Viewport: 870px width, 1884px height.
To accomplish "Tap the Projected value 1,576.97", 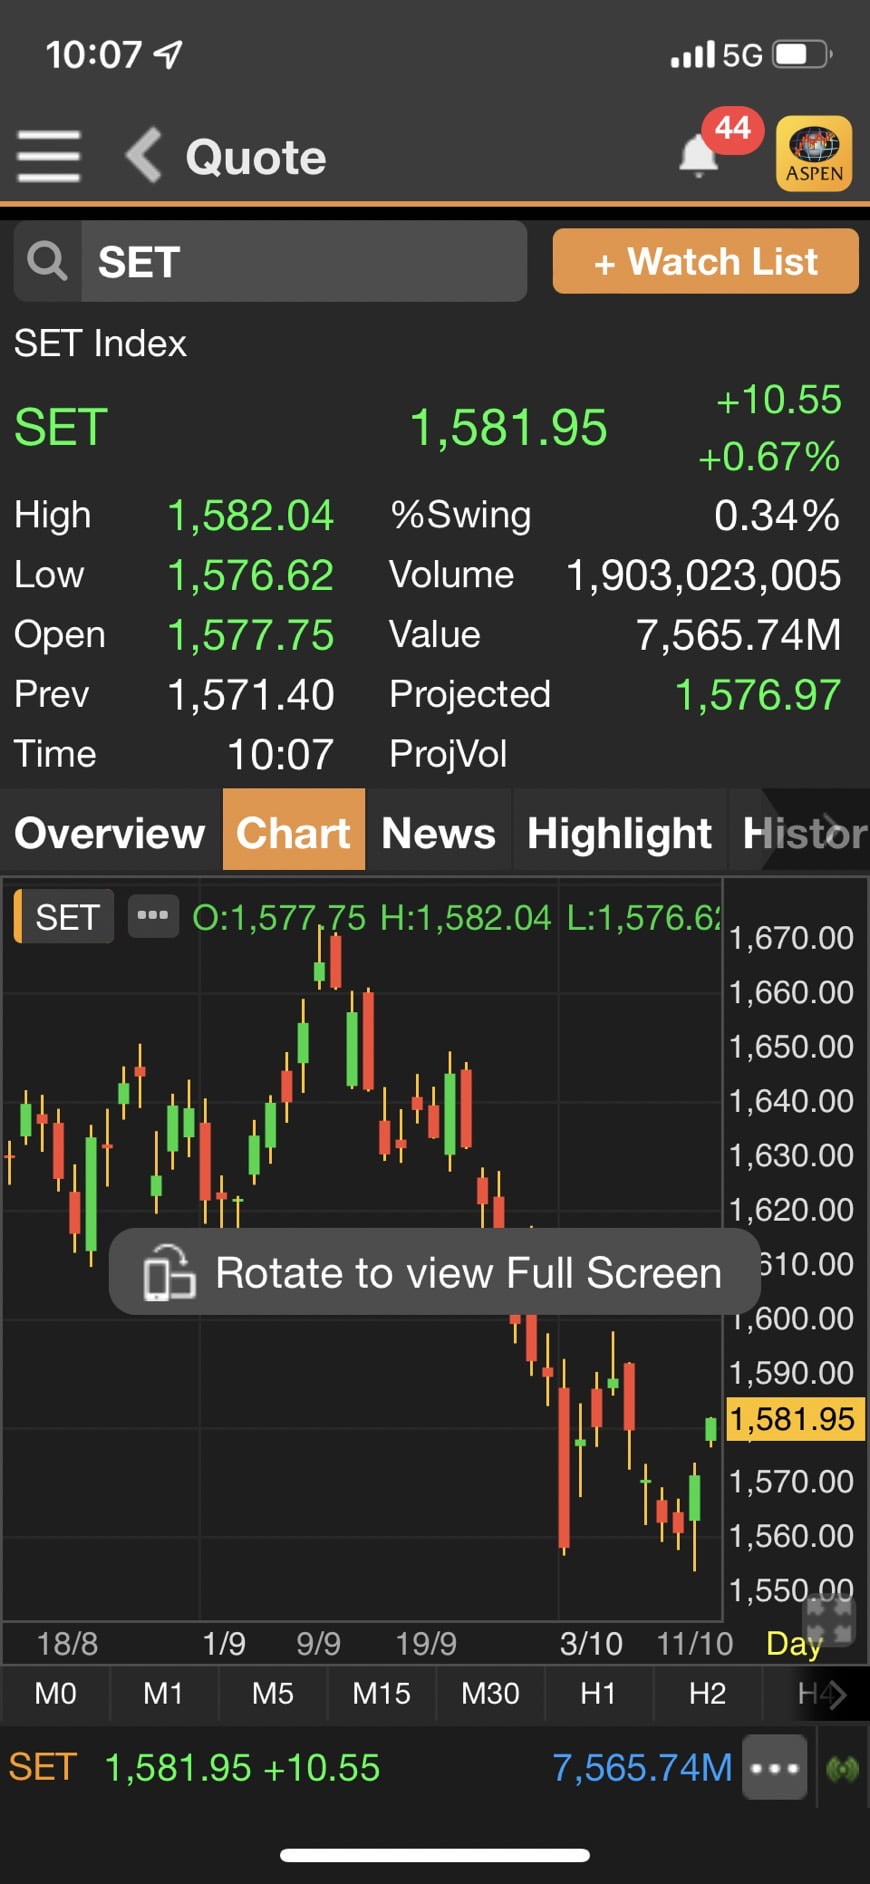I will (758, 695).
